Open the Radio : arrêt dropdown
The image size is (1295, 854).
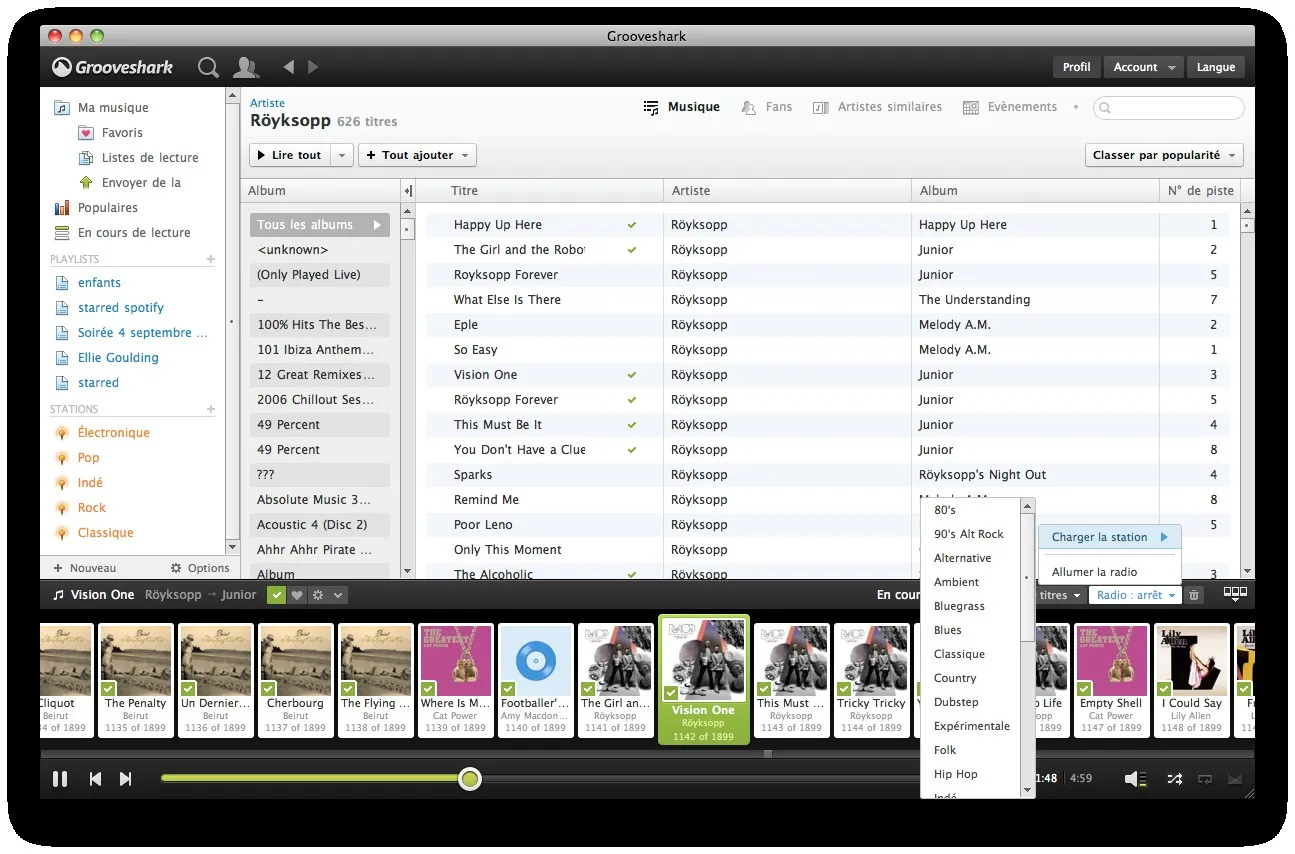tap(1135, 595)
